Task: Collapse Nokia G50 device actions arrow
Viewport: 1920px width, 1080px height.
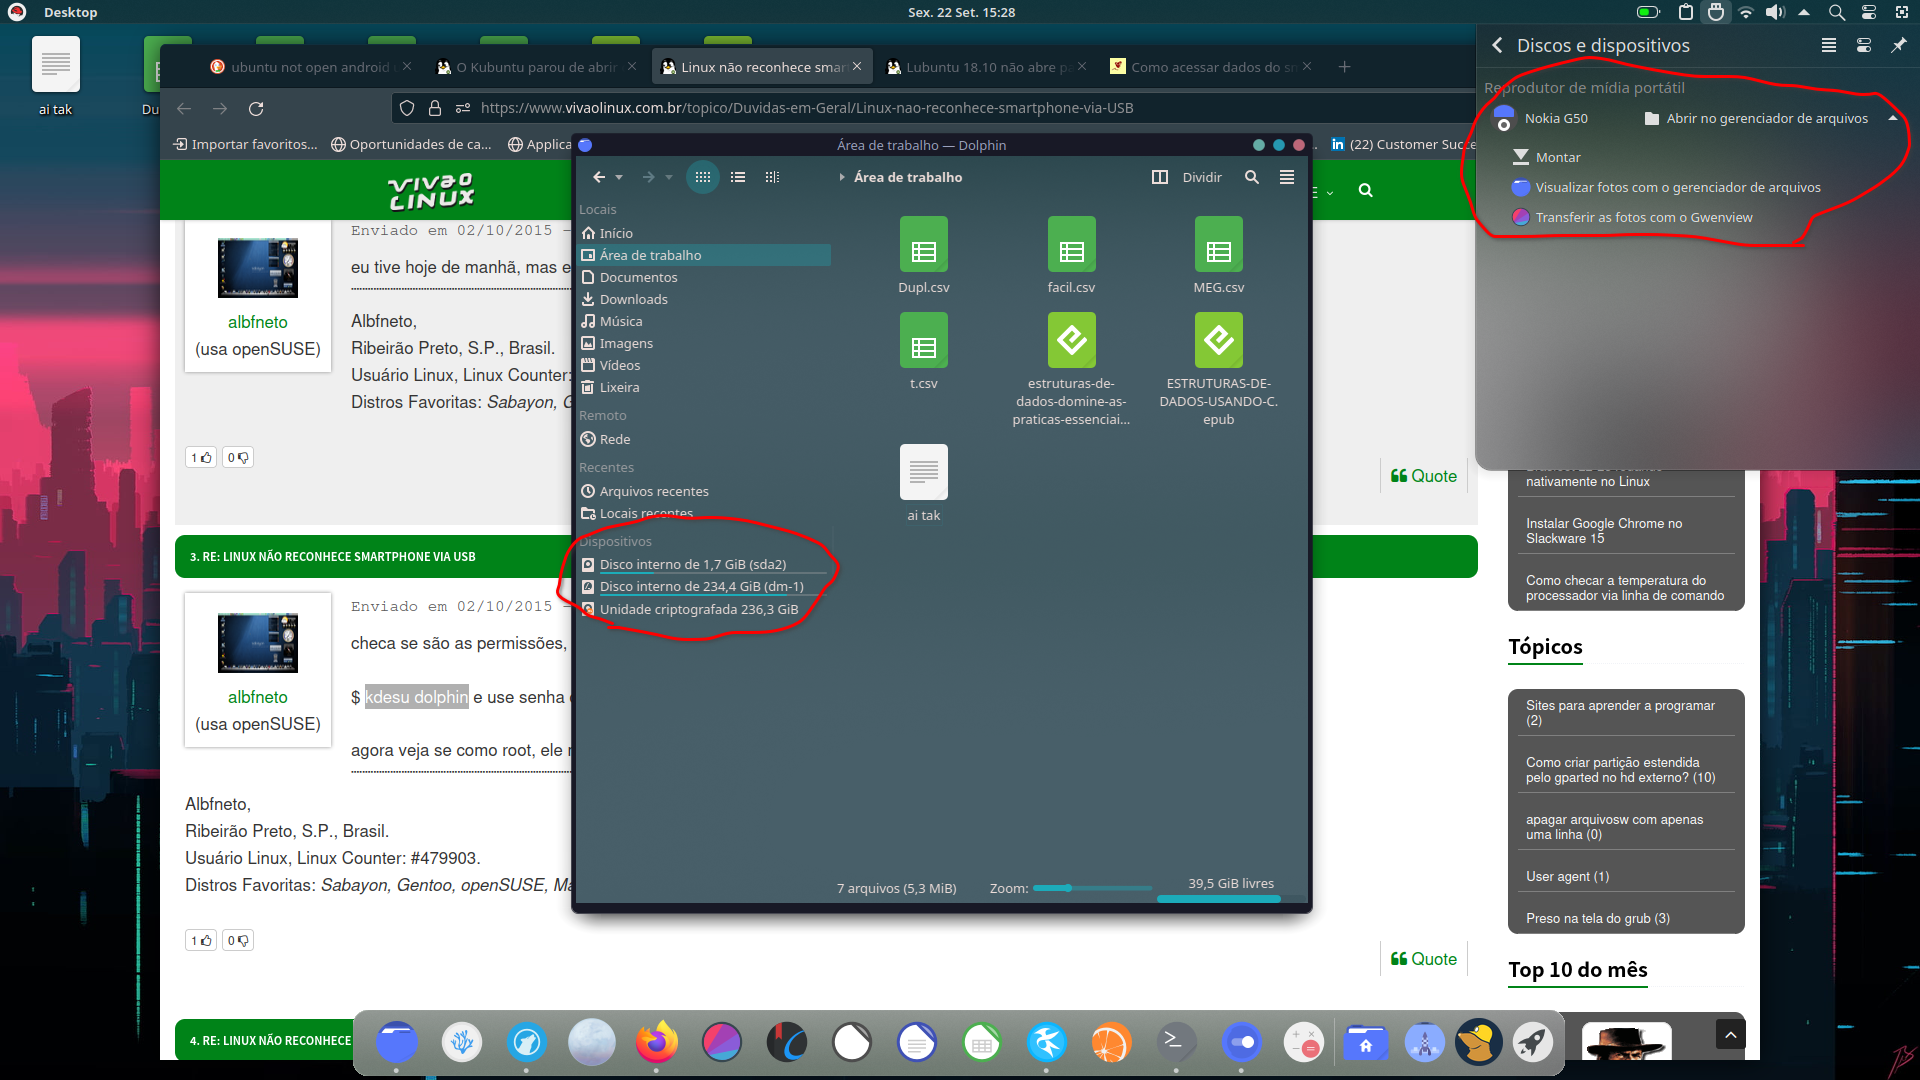Action: [x=1893, y=118]
